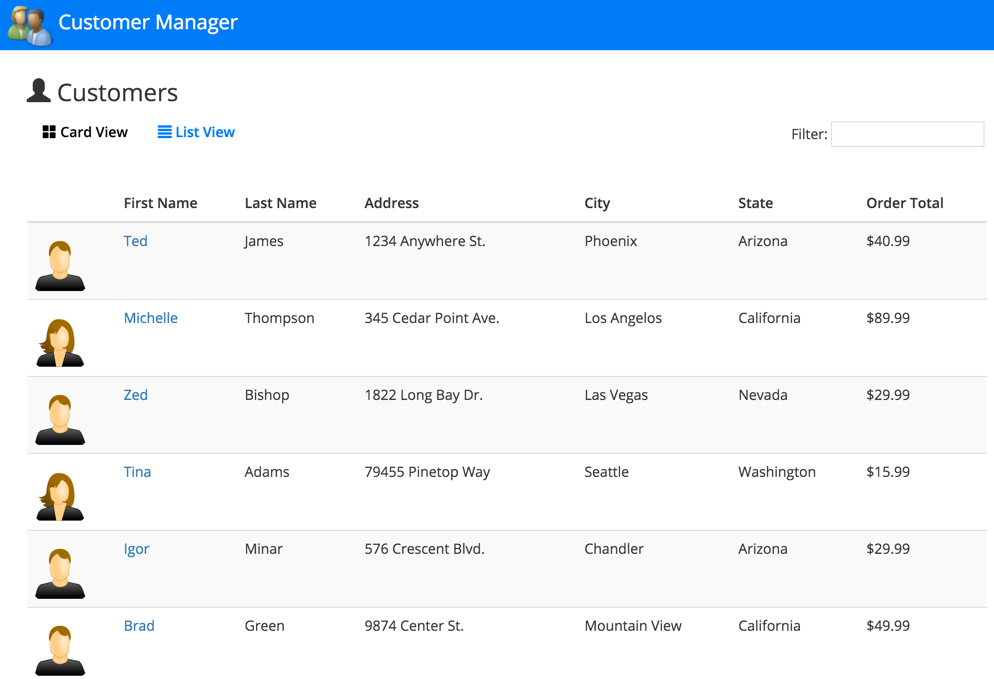Click address 79455 Pinetop Way

[x=427, y=472]
